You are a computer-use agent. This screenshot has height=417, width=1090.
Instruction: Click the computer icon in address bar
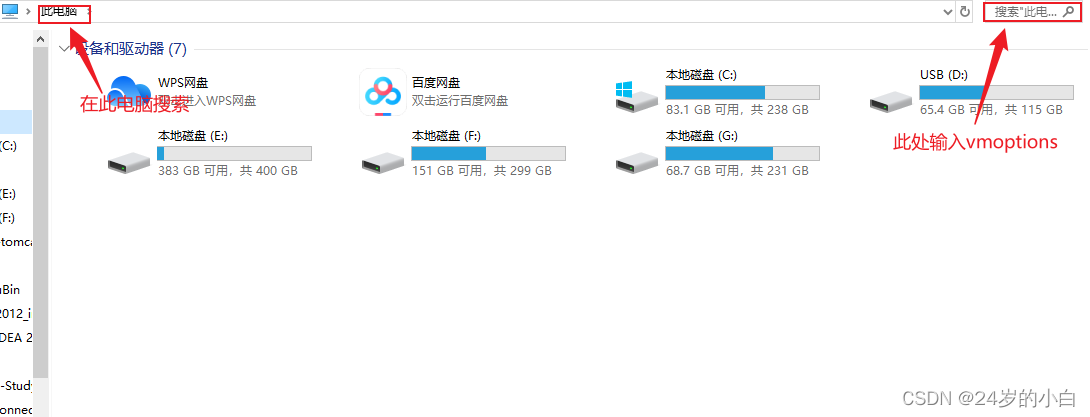pyautogui.click(x=10, y=12)
